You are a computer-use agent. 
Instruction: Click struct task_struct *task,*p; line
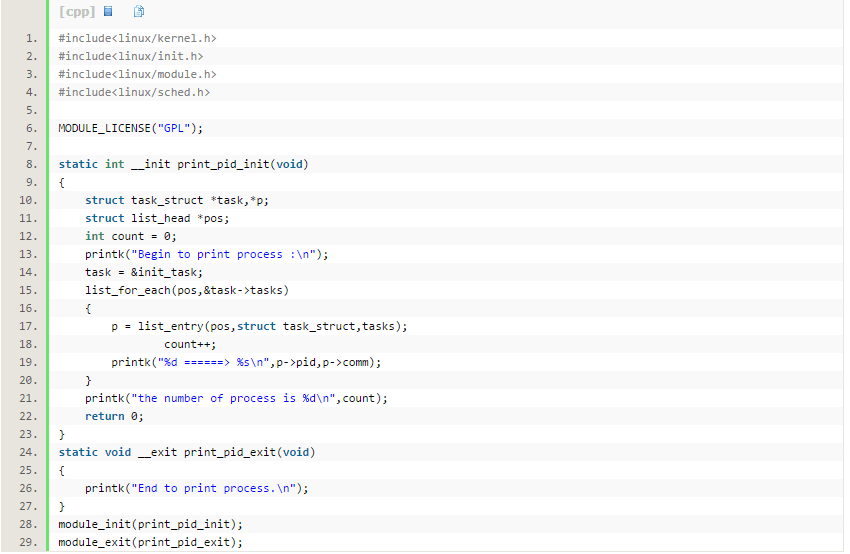coord(177,200)
